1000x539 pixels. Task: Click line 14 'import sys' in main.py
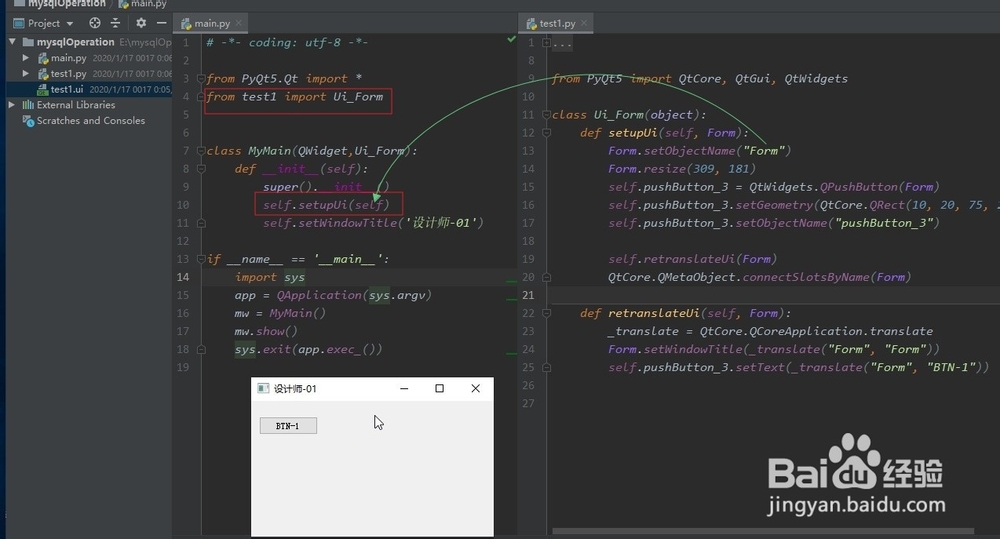tap(270, 277)
